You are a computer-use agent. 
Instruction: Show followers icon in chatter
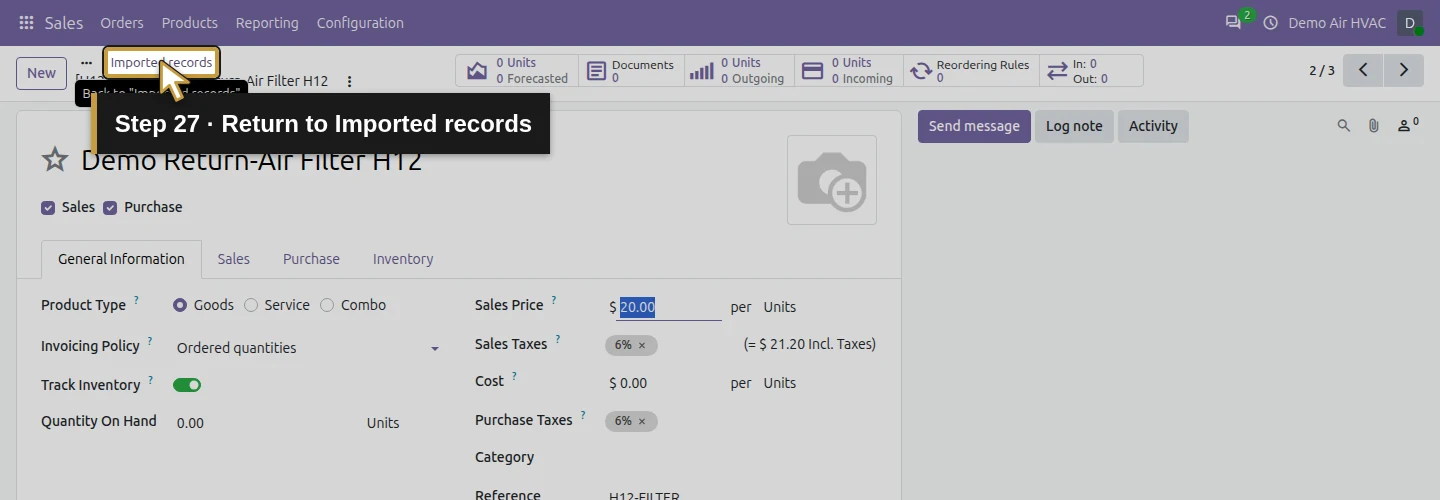coord(1408,126)
